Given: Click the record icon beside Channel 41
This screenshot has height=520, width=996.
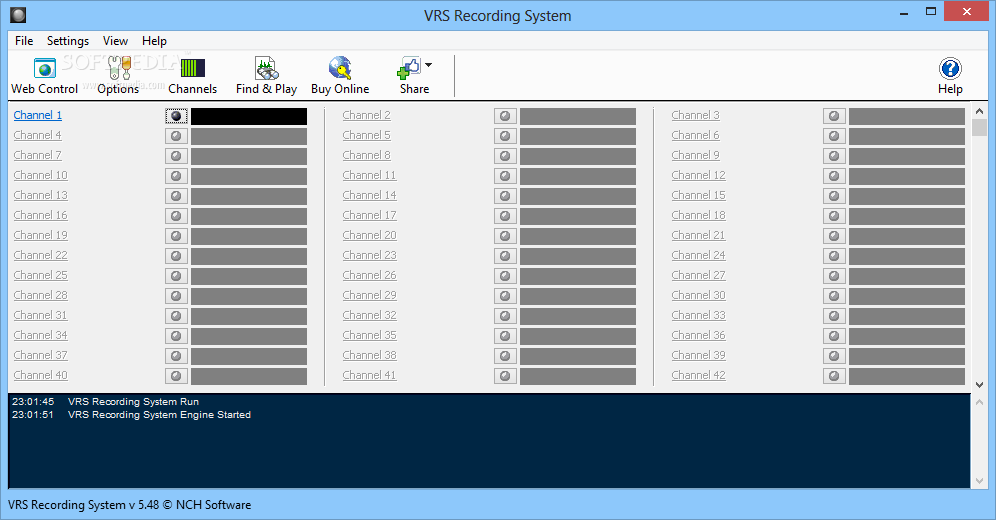Looking at the screenshot, I should pos(505,376).
